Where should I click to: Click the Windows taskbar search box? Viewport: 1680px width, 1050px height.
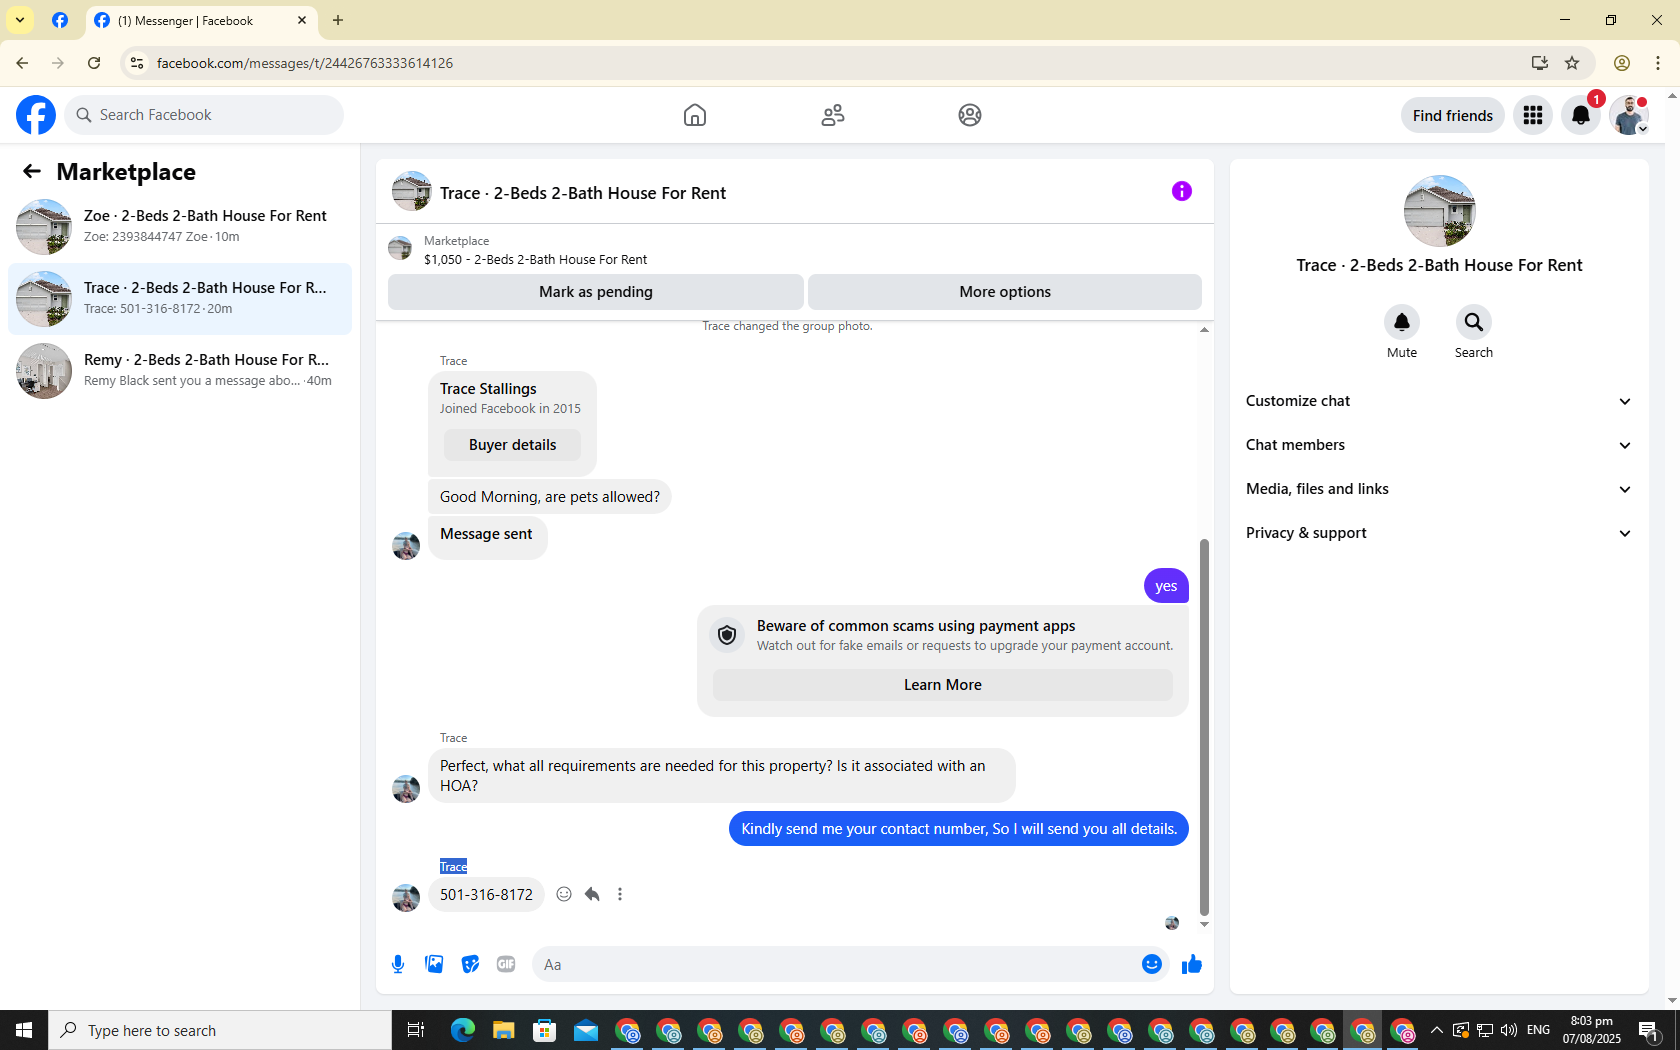[x=220, y=1030]
